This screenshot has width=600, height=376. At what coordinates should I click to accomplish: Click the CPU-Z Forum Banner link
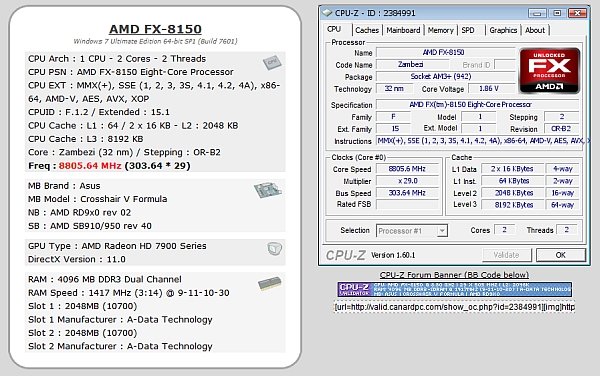[x=454, y=275]
